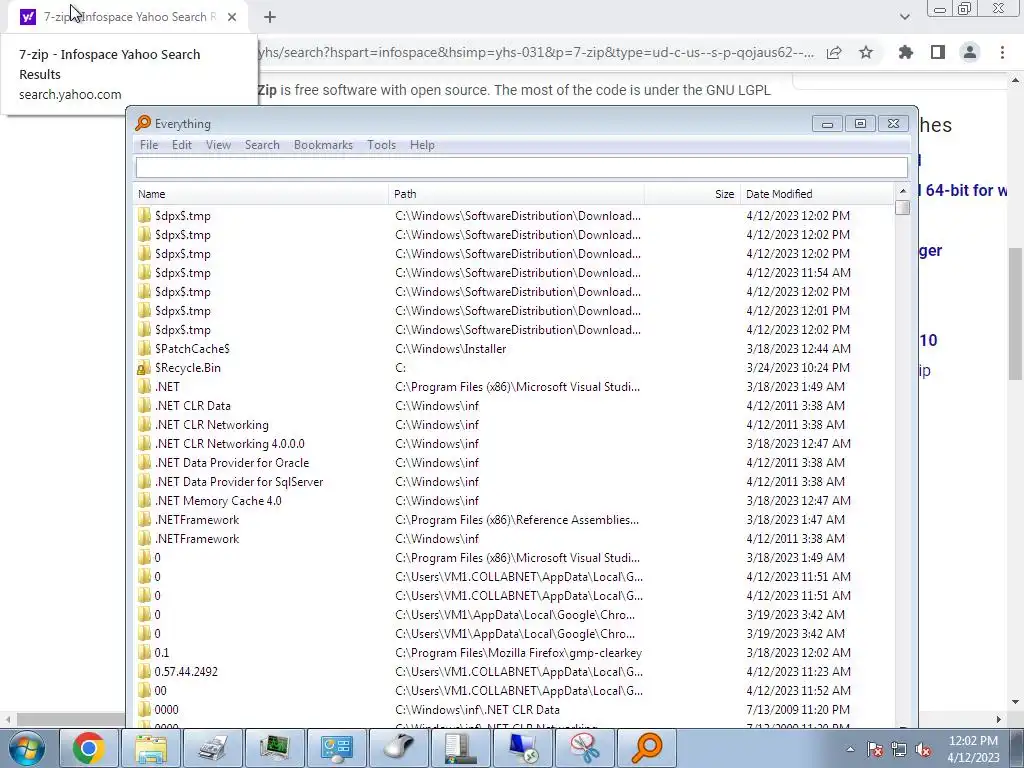This screenshot has width=1024, height=768.
Task: Bookmark this page with the star icon
Action: (x=866, y=52)
